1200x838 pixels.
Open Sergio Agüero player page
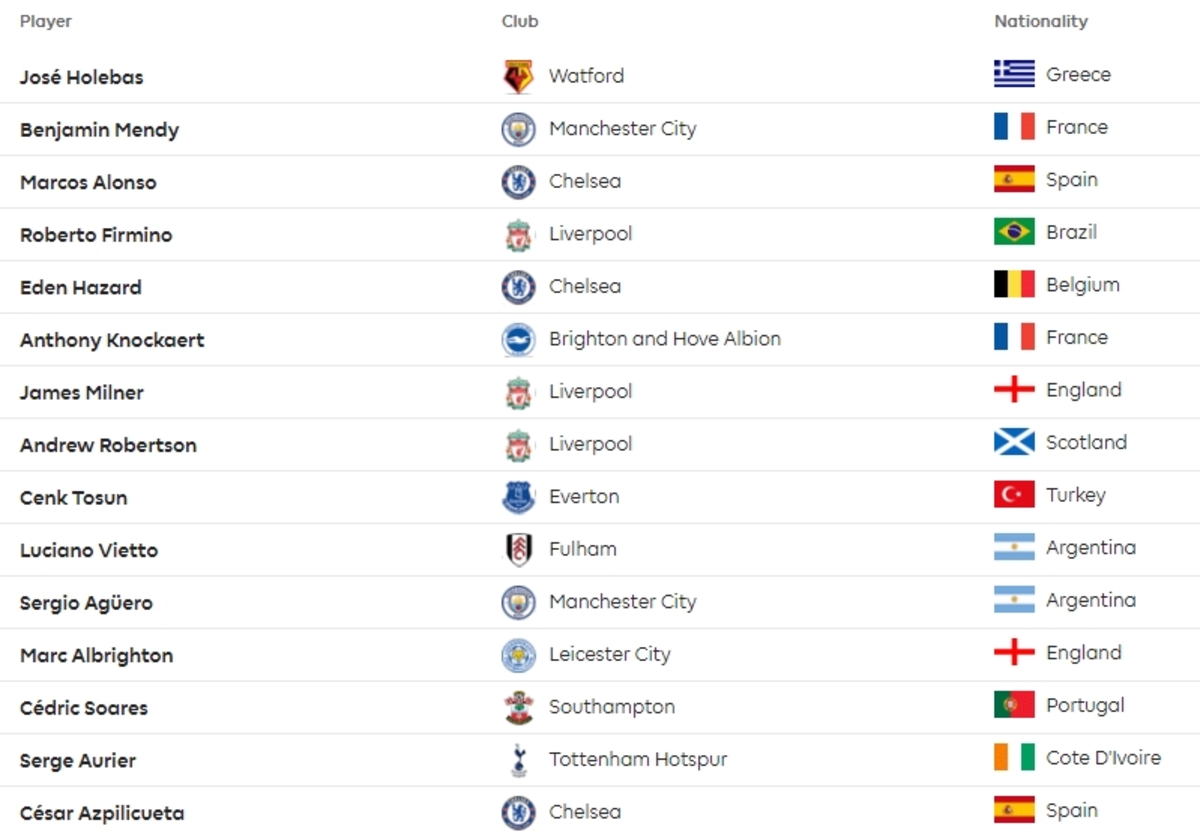click(x=86, y=603)
